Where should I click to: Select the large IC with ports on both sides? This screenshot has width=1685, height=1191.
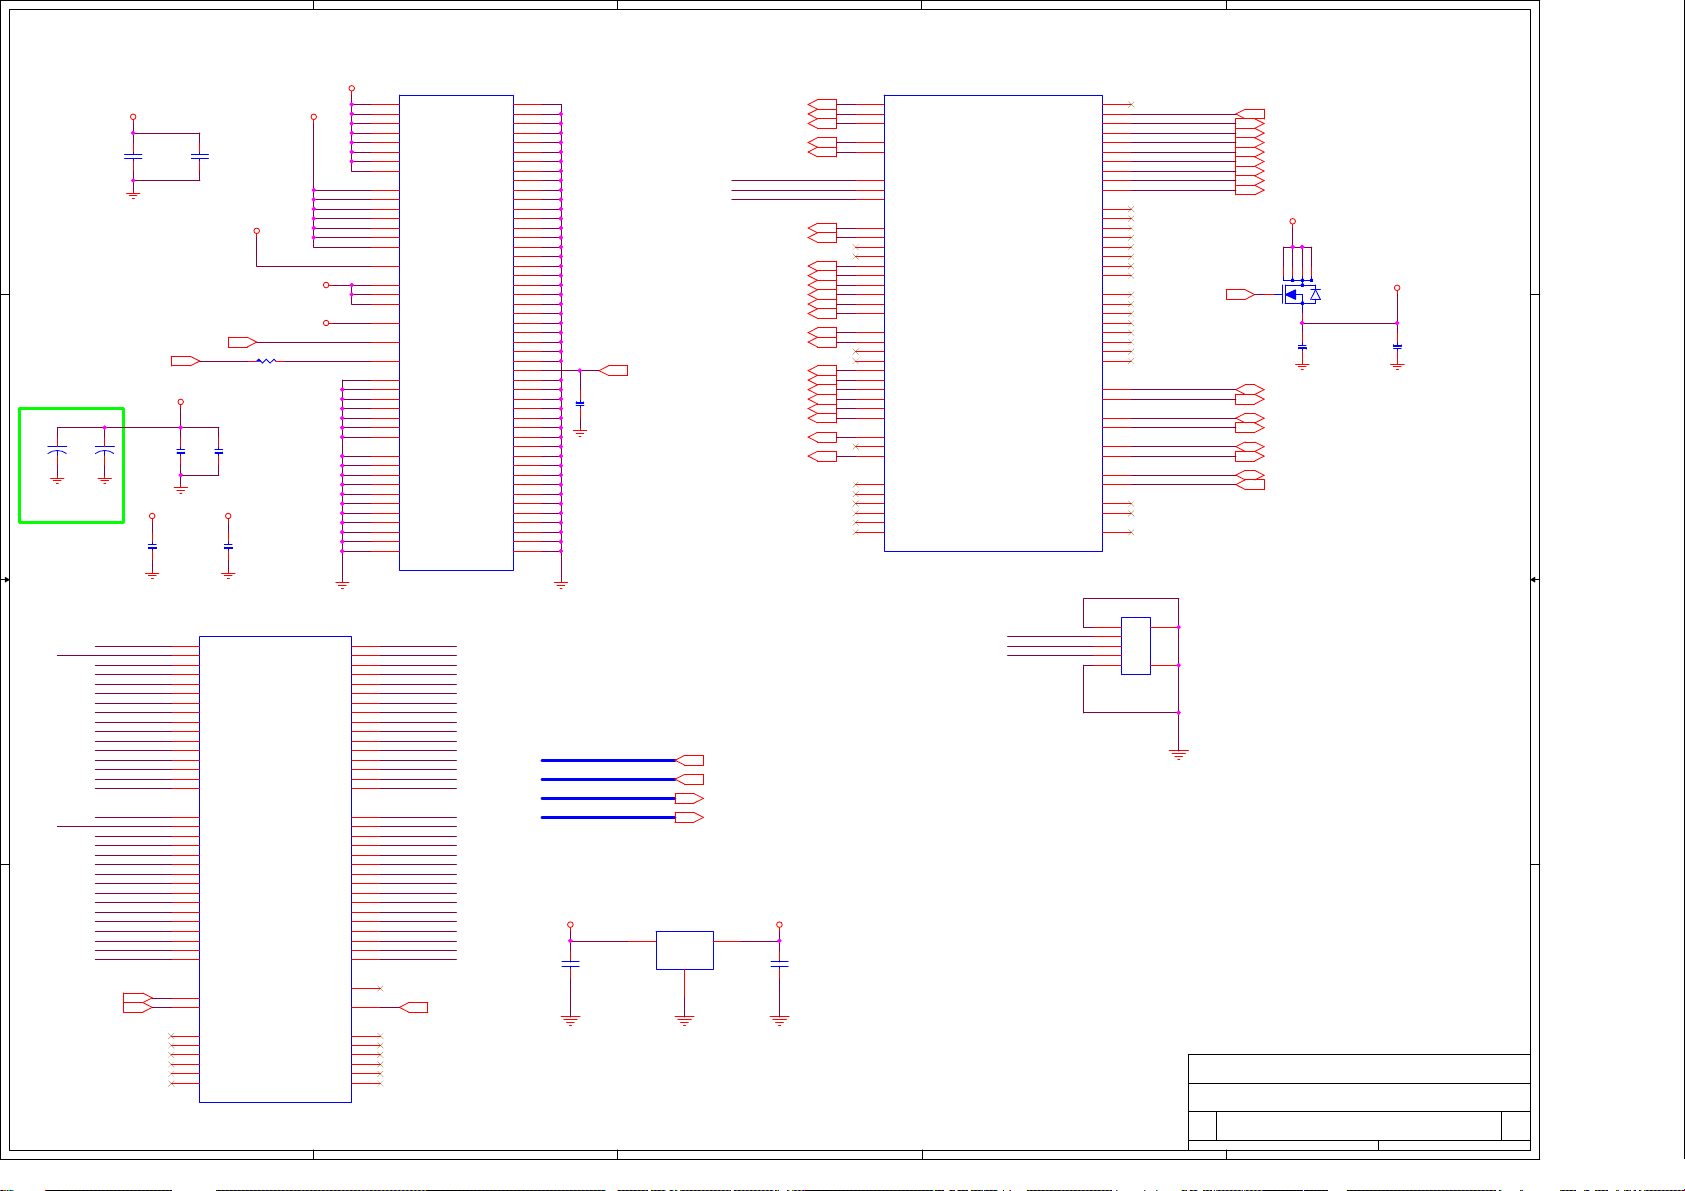click(993, 323)
